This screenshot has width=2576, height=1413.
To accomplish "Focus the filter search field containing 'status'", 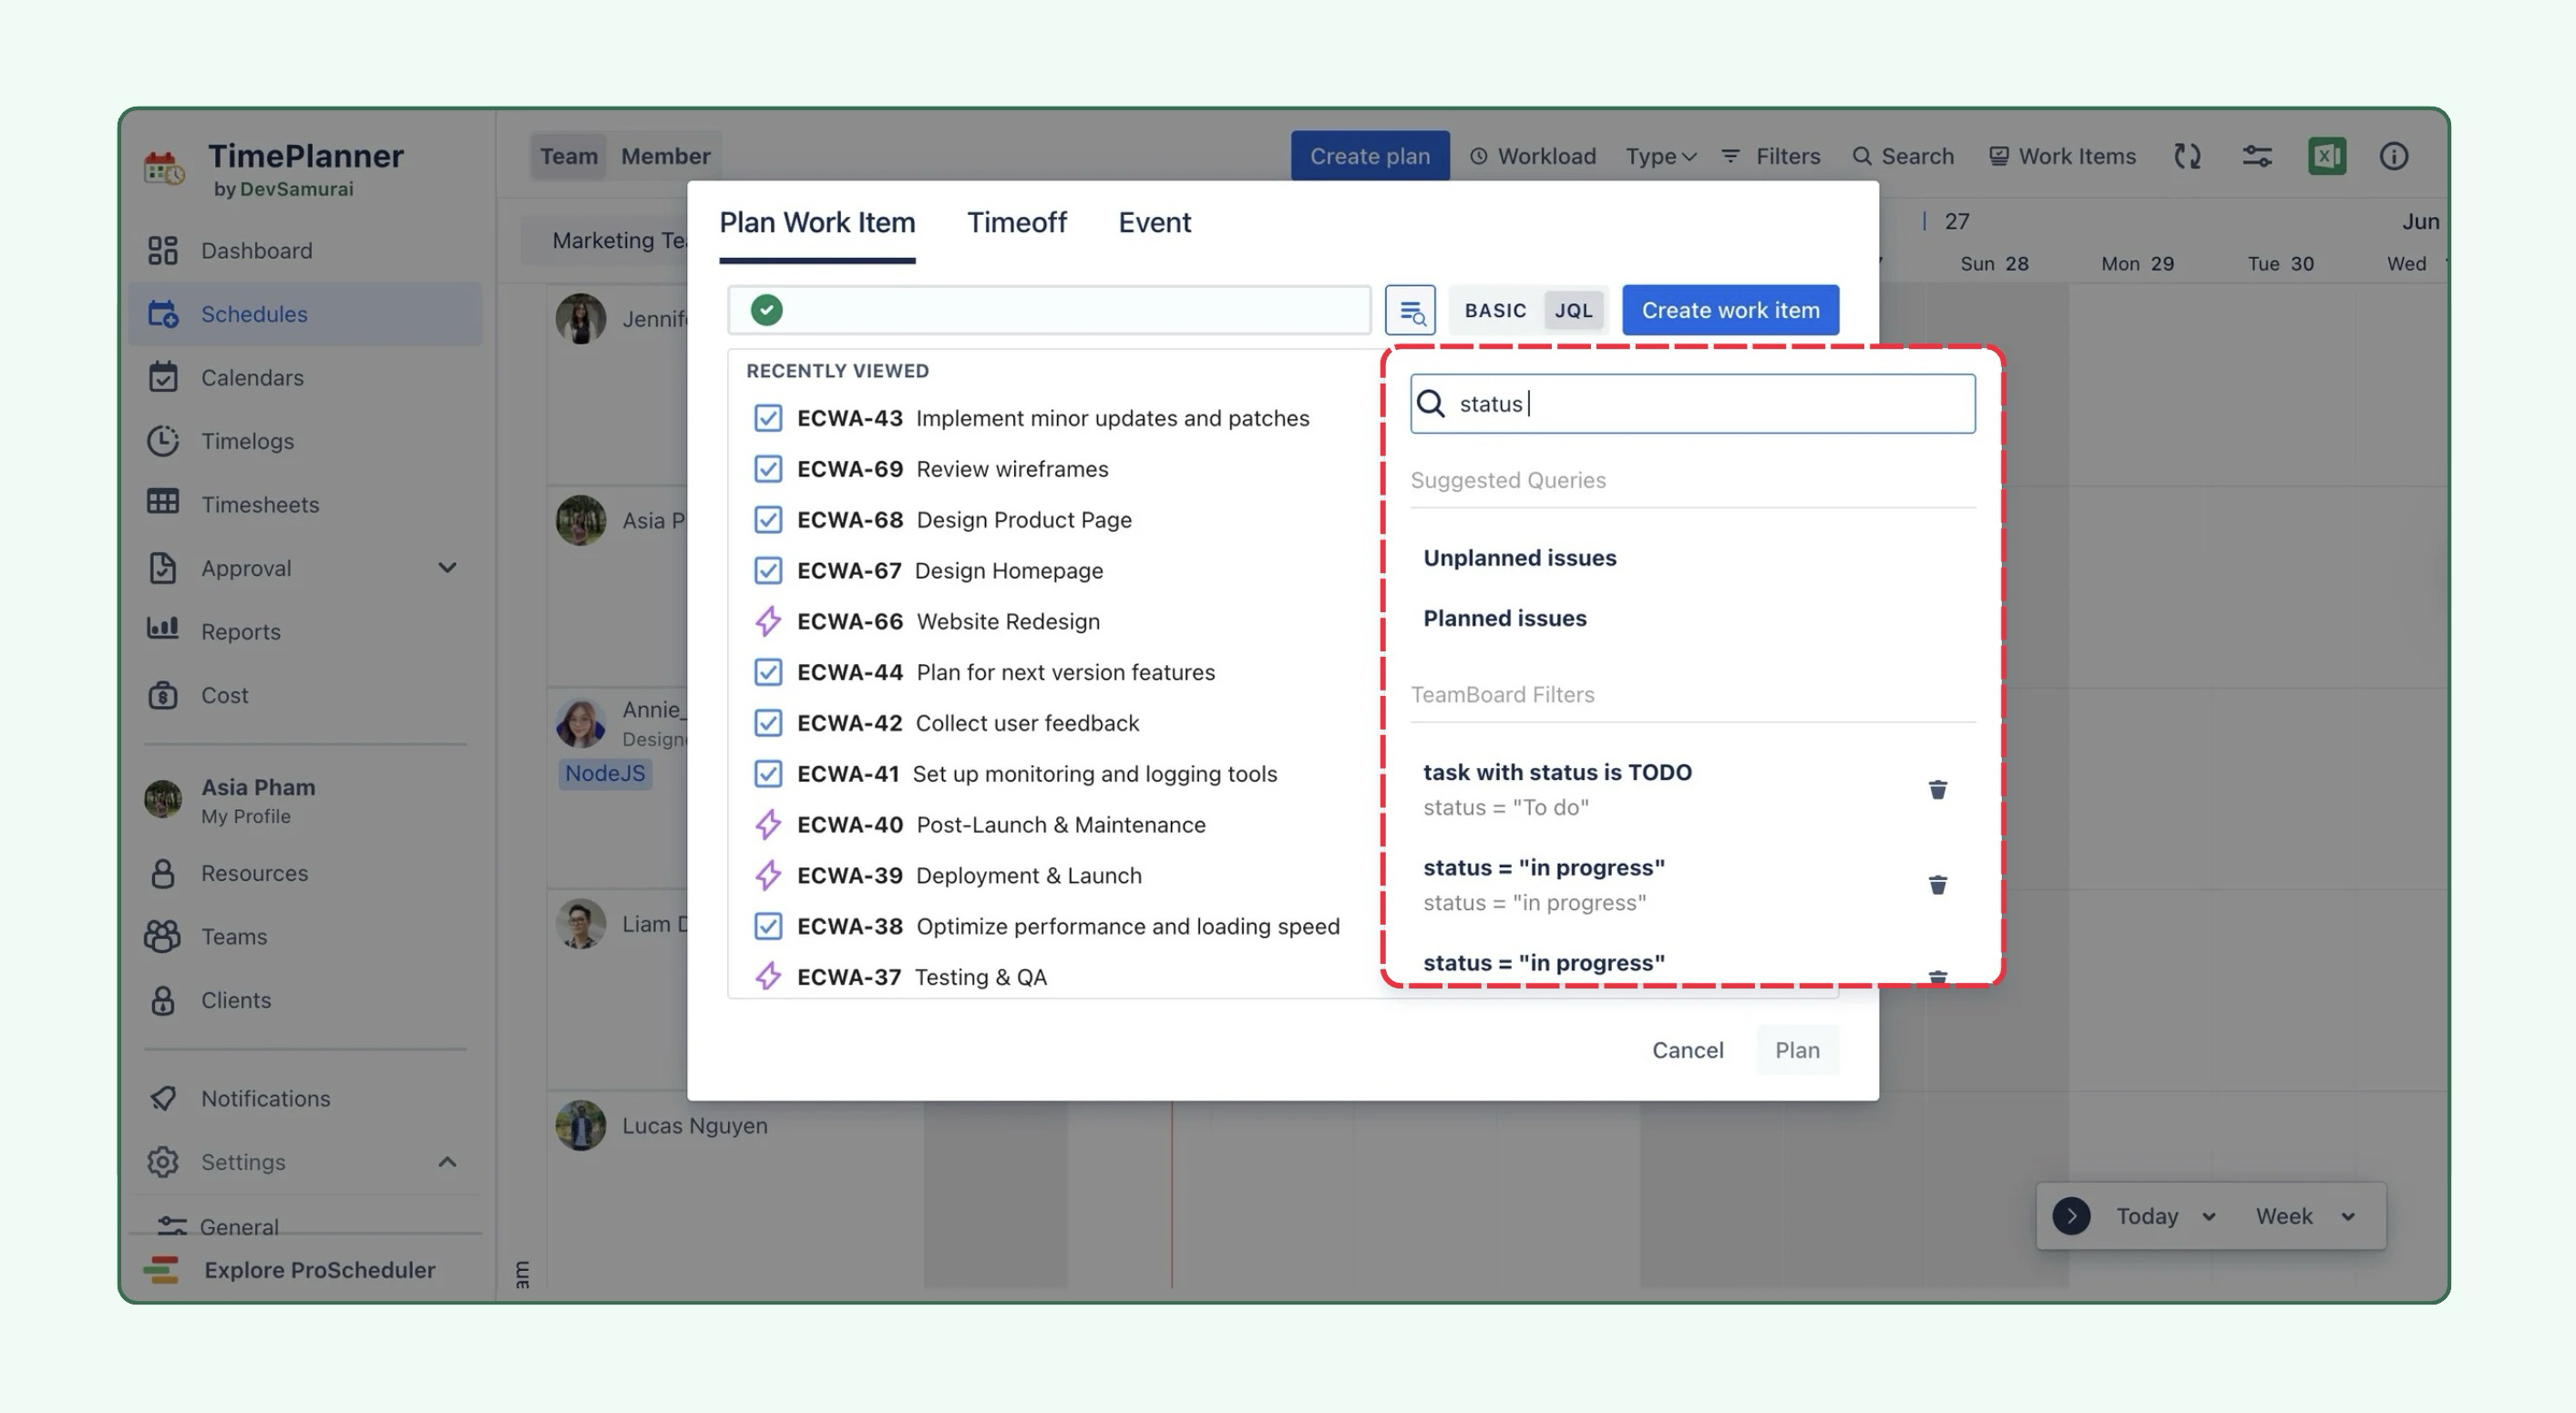I will (1692, 403).
